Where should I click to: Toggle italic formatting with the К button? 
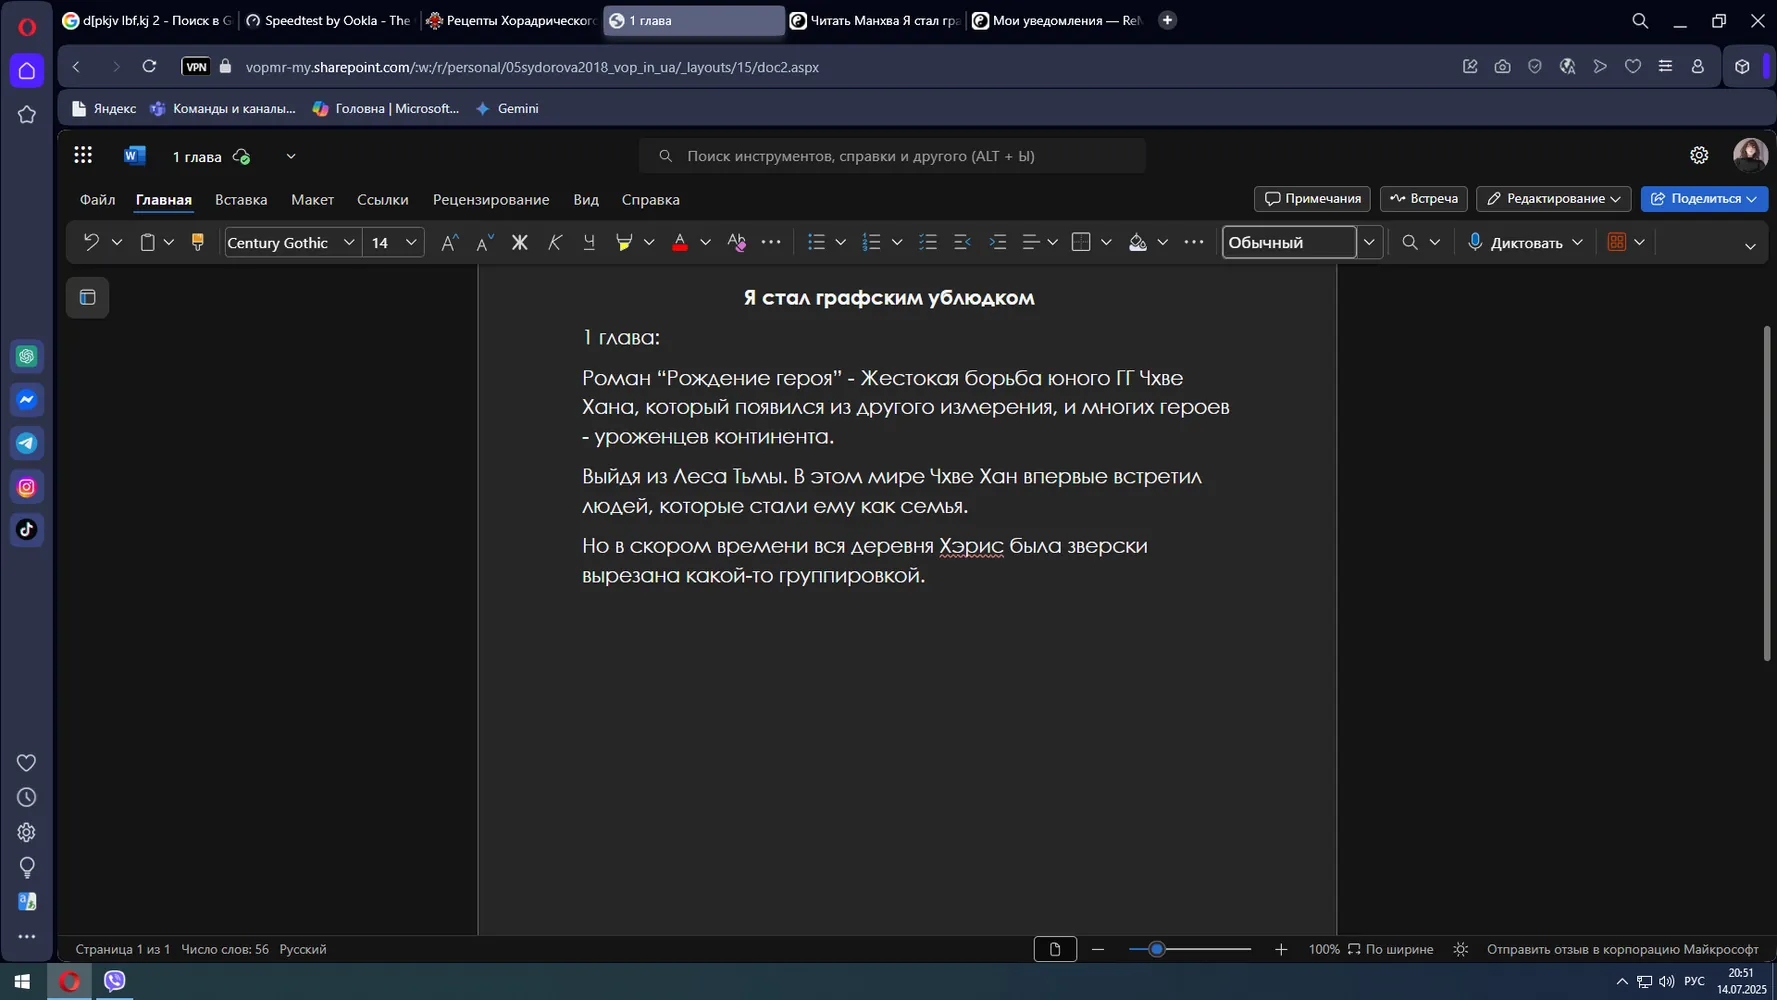pyautogui.click(x=554, y=242)
